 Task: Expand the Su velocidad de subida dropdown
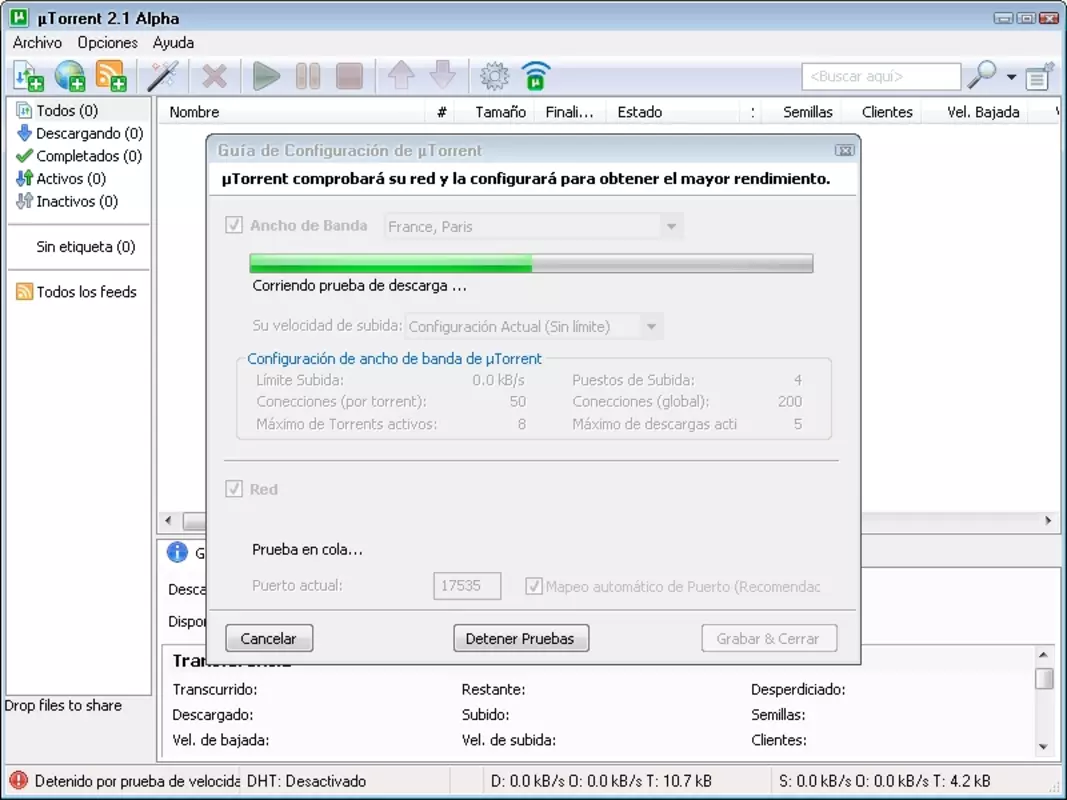pyautogui.click(x=534, y=327)
